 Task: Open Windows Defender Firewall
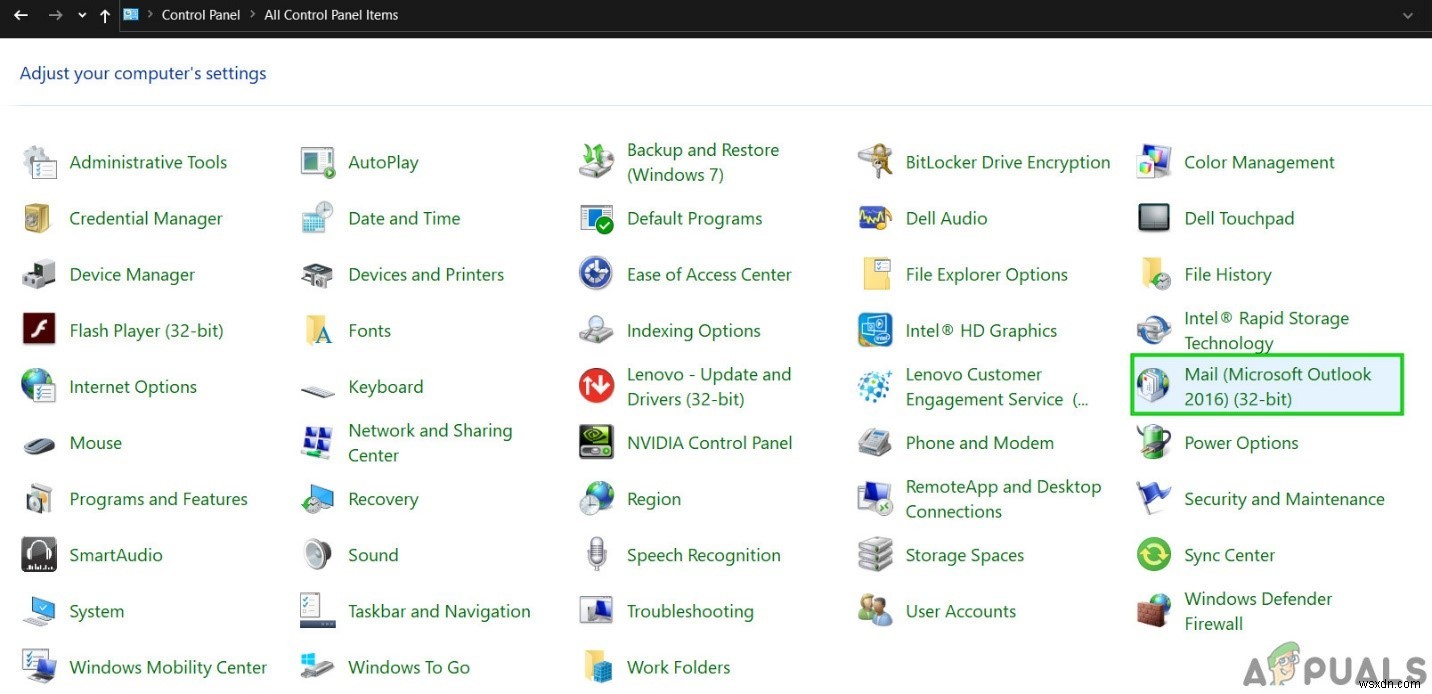(x=1257, y=611)
